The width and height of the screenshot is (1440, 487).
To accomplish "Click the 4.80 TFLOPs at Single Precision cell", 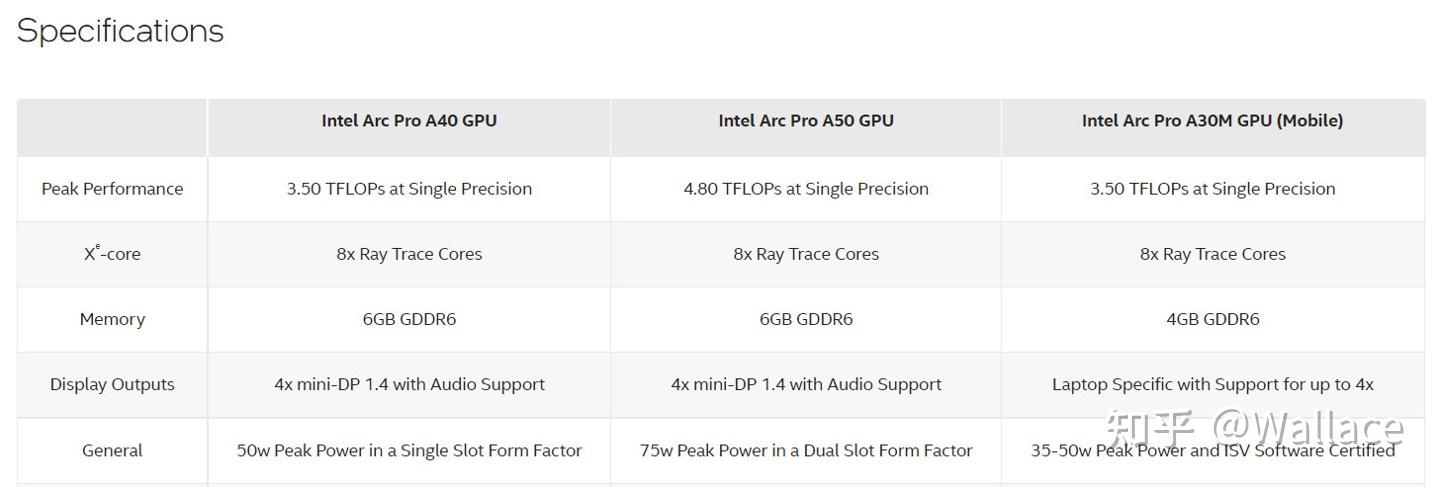I will [806, 189].
